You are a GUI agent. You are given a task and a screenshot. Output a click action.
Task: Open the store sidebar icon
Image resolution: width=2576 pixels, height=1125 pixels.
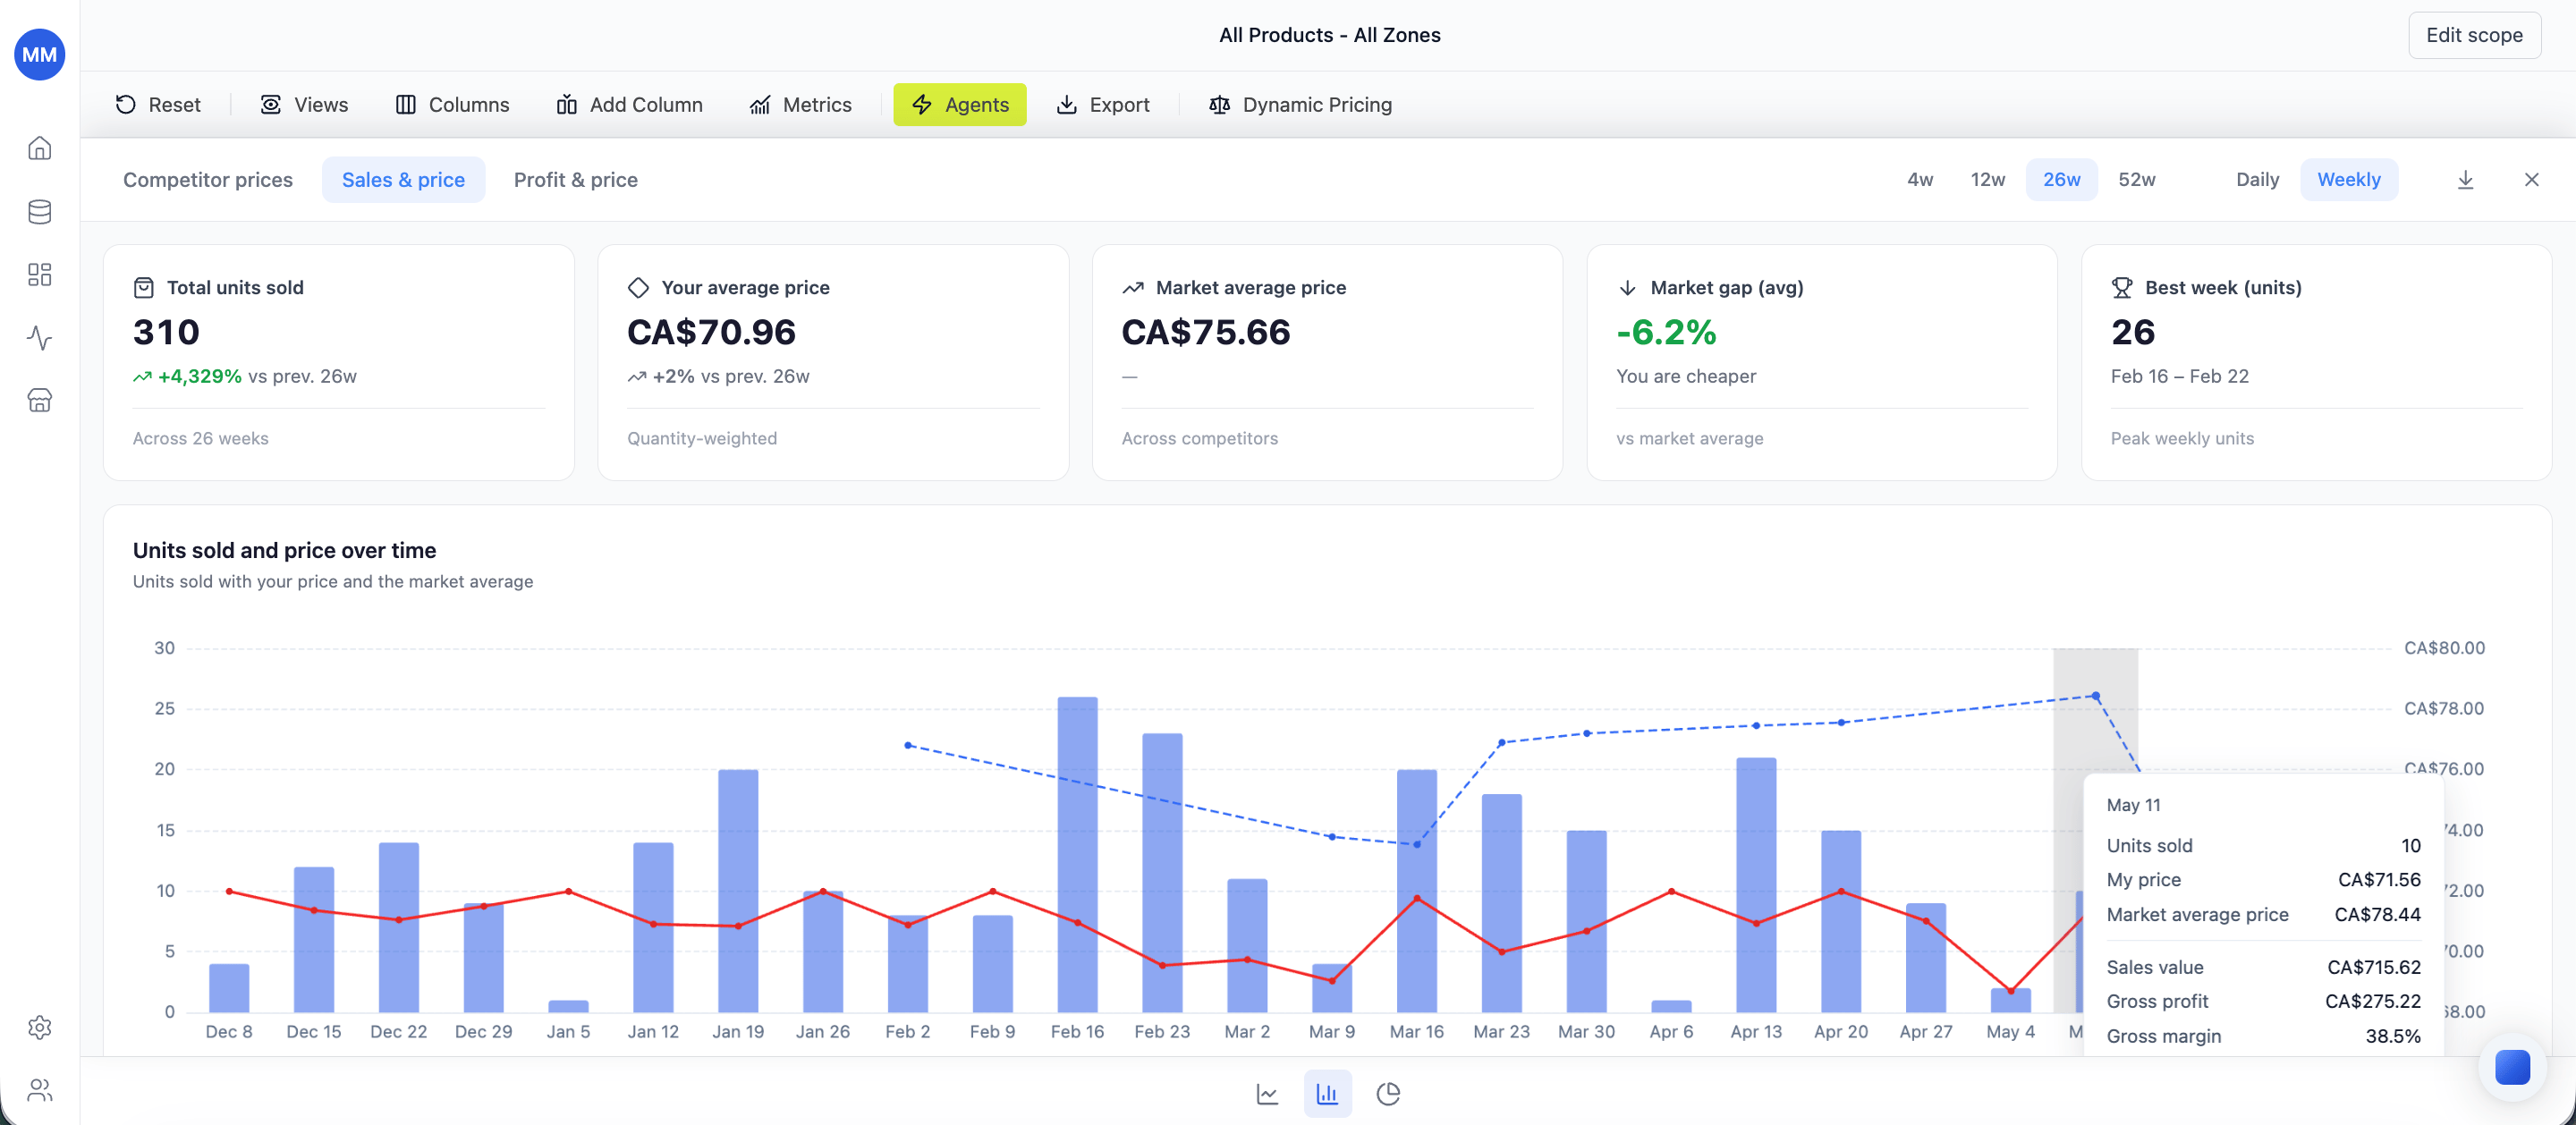40,400
